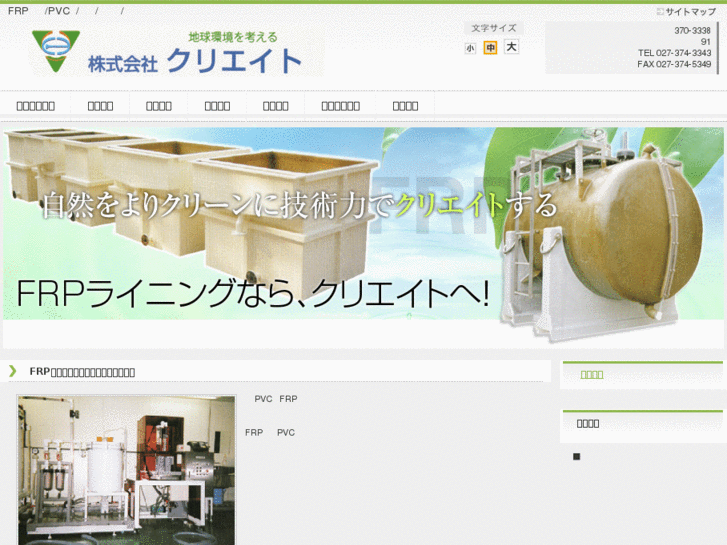Click the FRP lining hero banner image
Viewport: 727px width, 545px height.
(364, 237)
